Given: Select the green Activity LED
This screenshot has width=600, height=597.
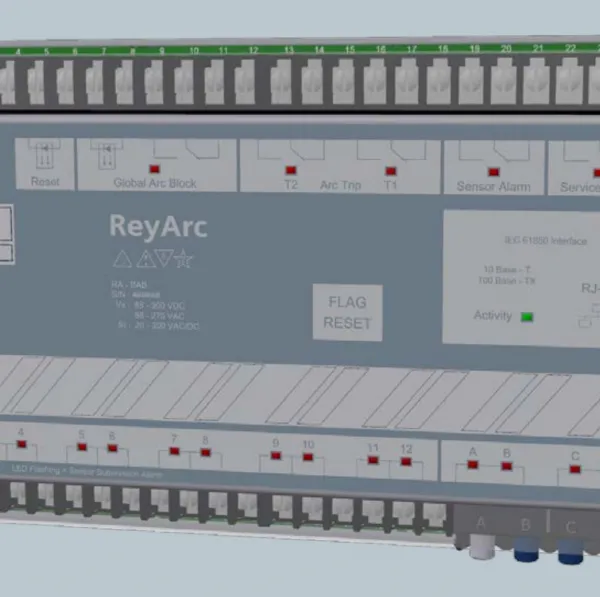Looking at the screenshot, I should tap(527, 317).
